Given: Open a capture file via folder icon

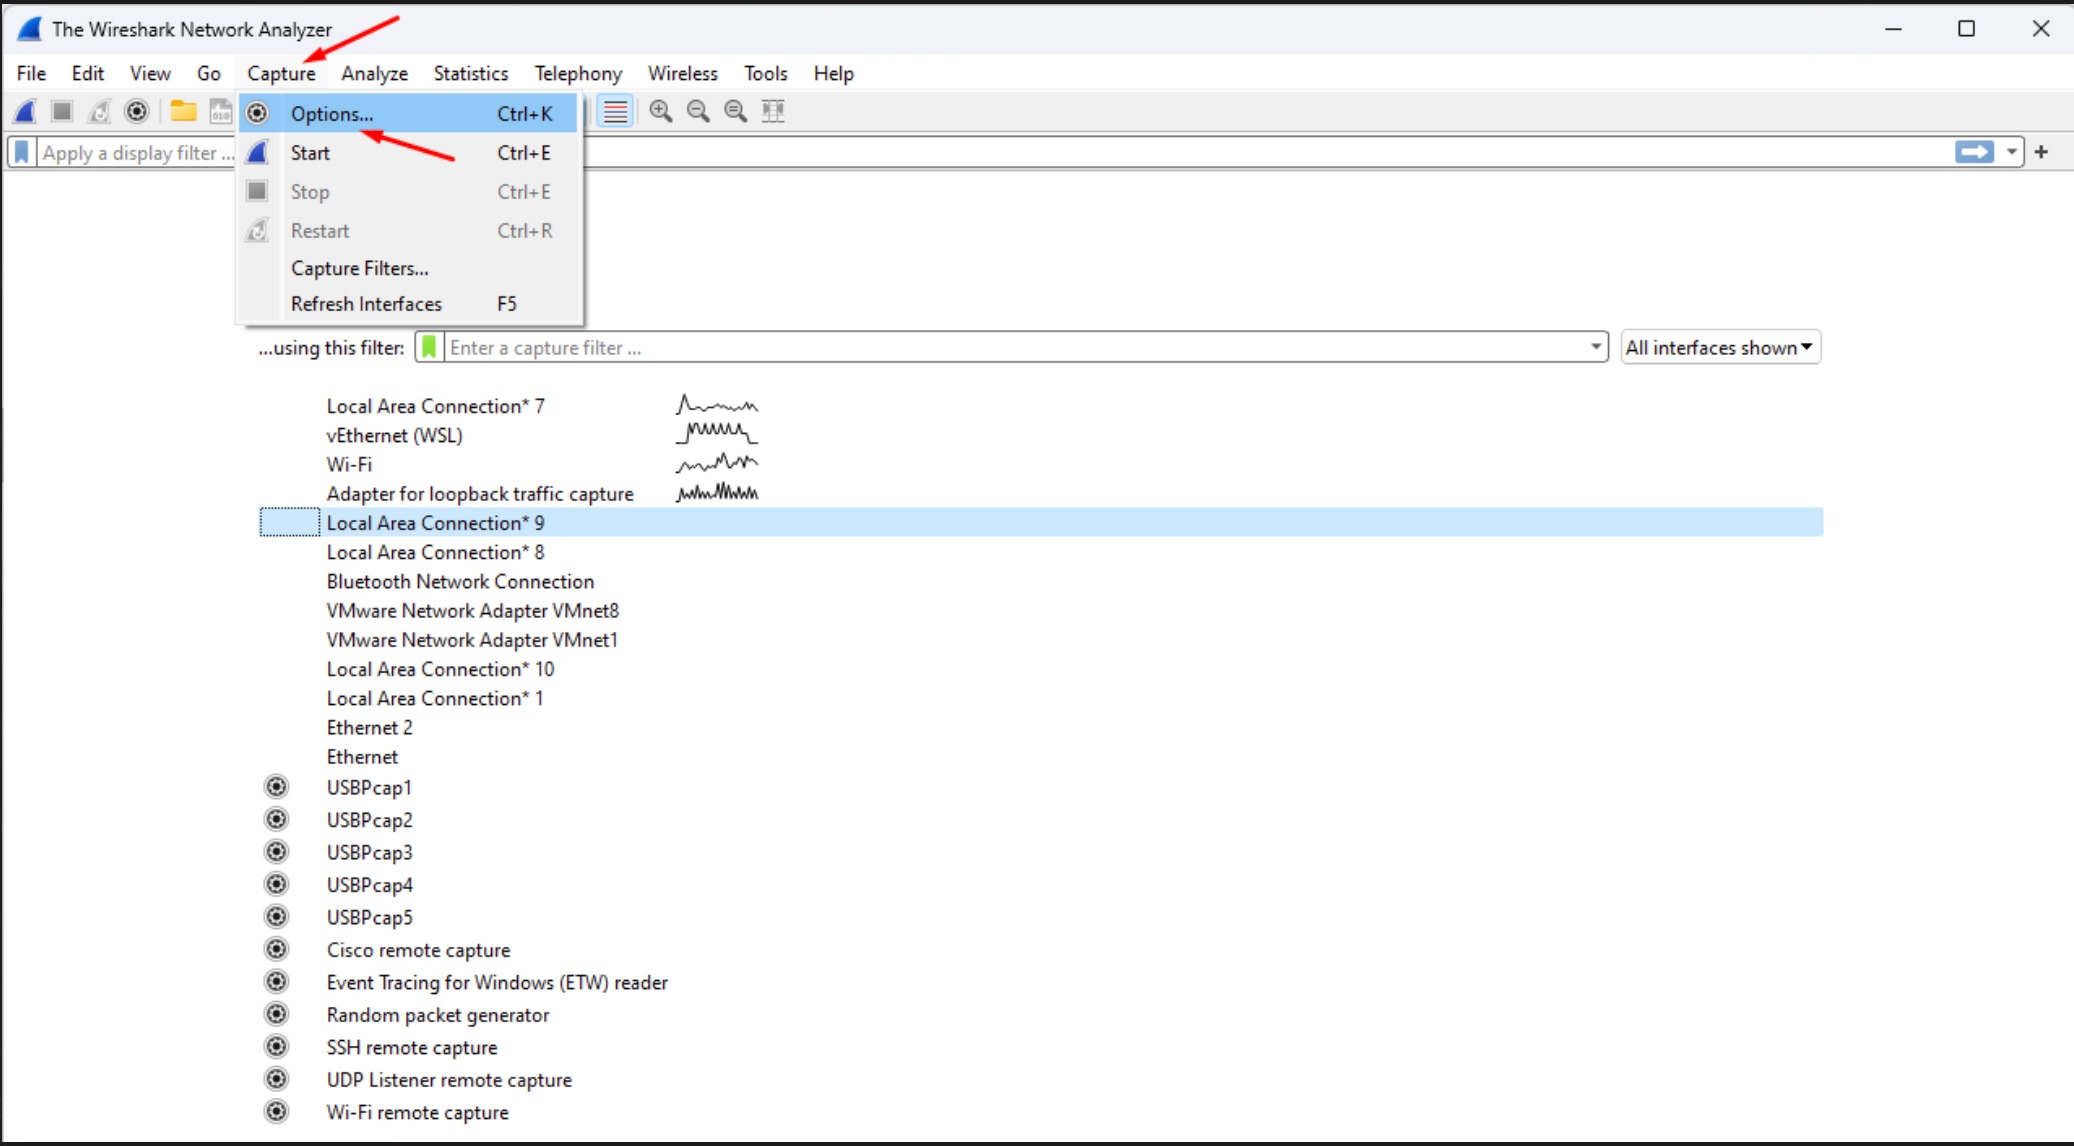Looking at the screenshot, I should (x=183, y=111).
